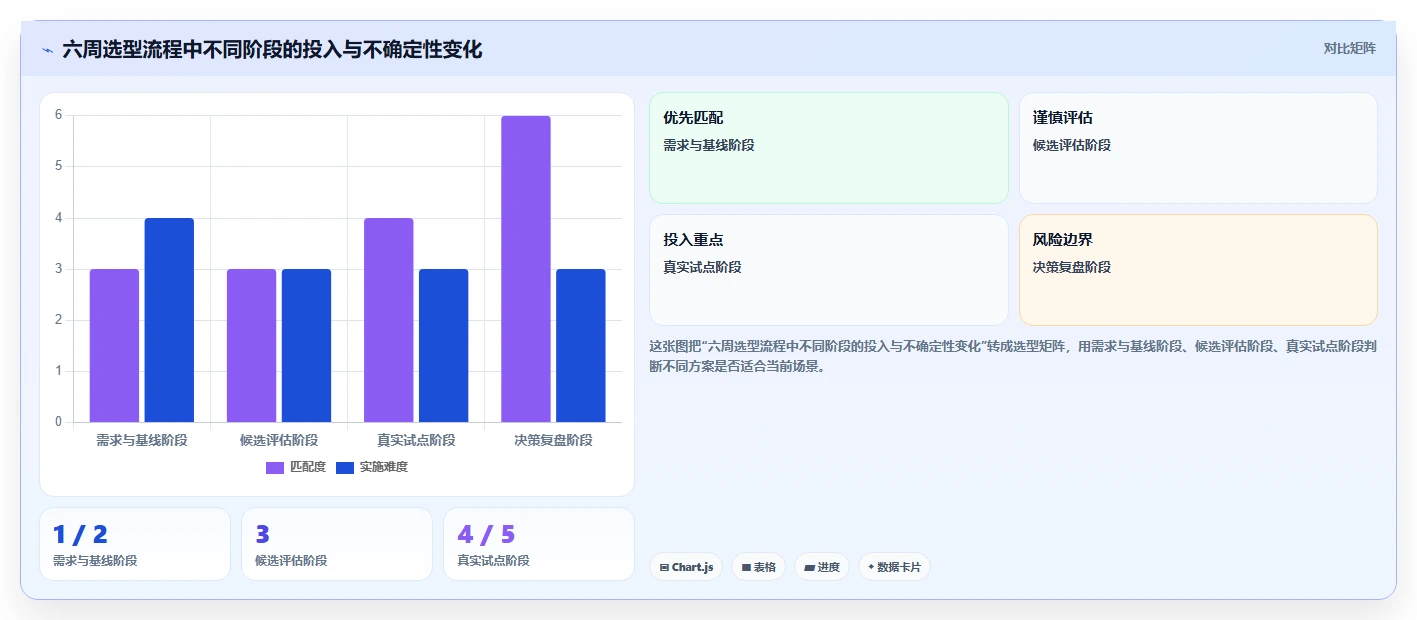Click 候选评估阶段 caption under the 3 stat
The width and height of the screenshot is (1417, 620).
click(x=292, y=561)
